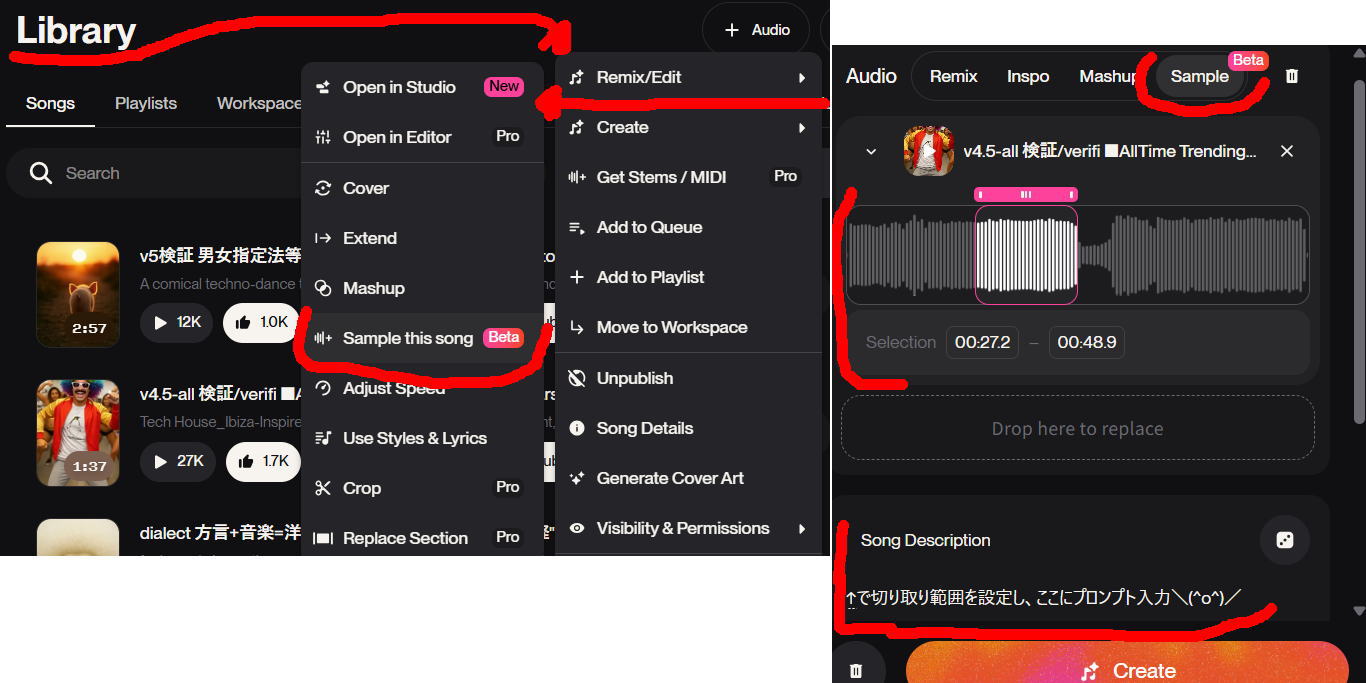This screenshot has width=1366, height=683.
Task: Click the pink selection handle above waveform
Action: [x=1026, y=194]
